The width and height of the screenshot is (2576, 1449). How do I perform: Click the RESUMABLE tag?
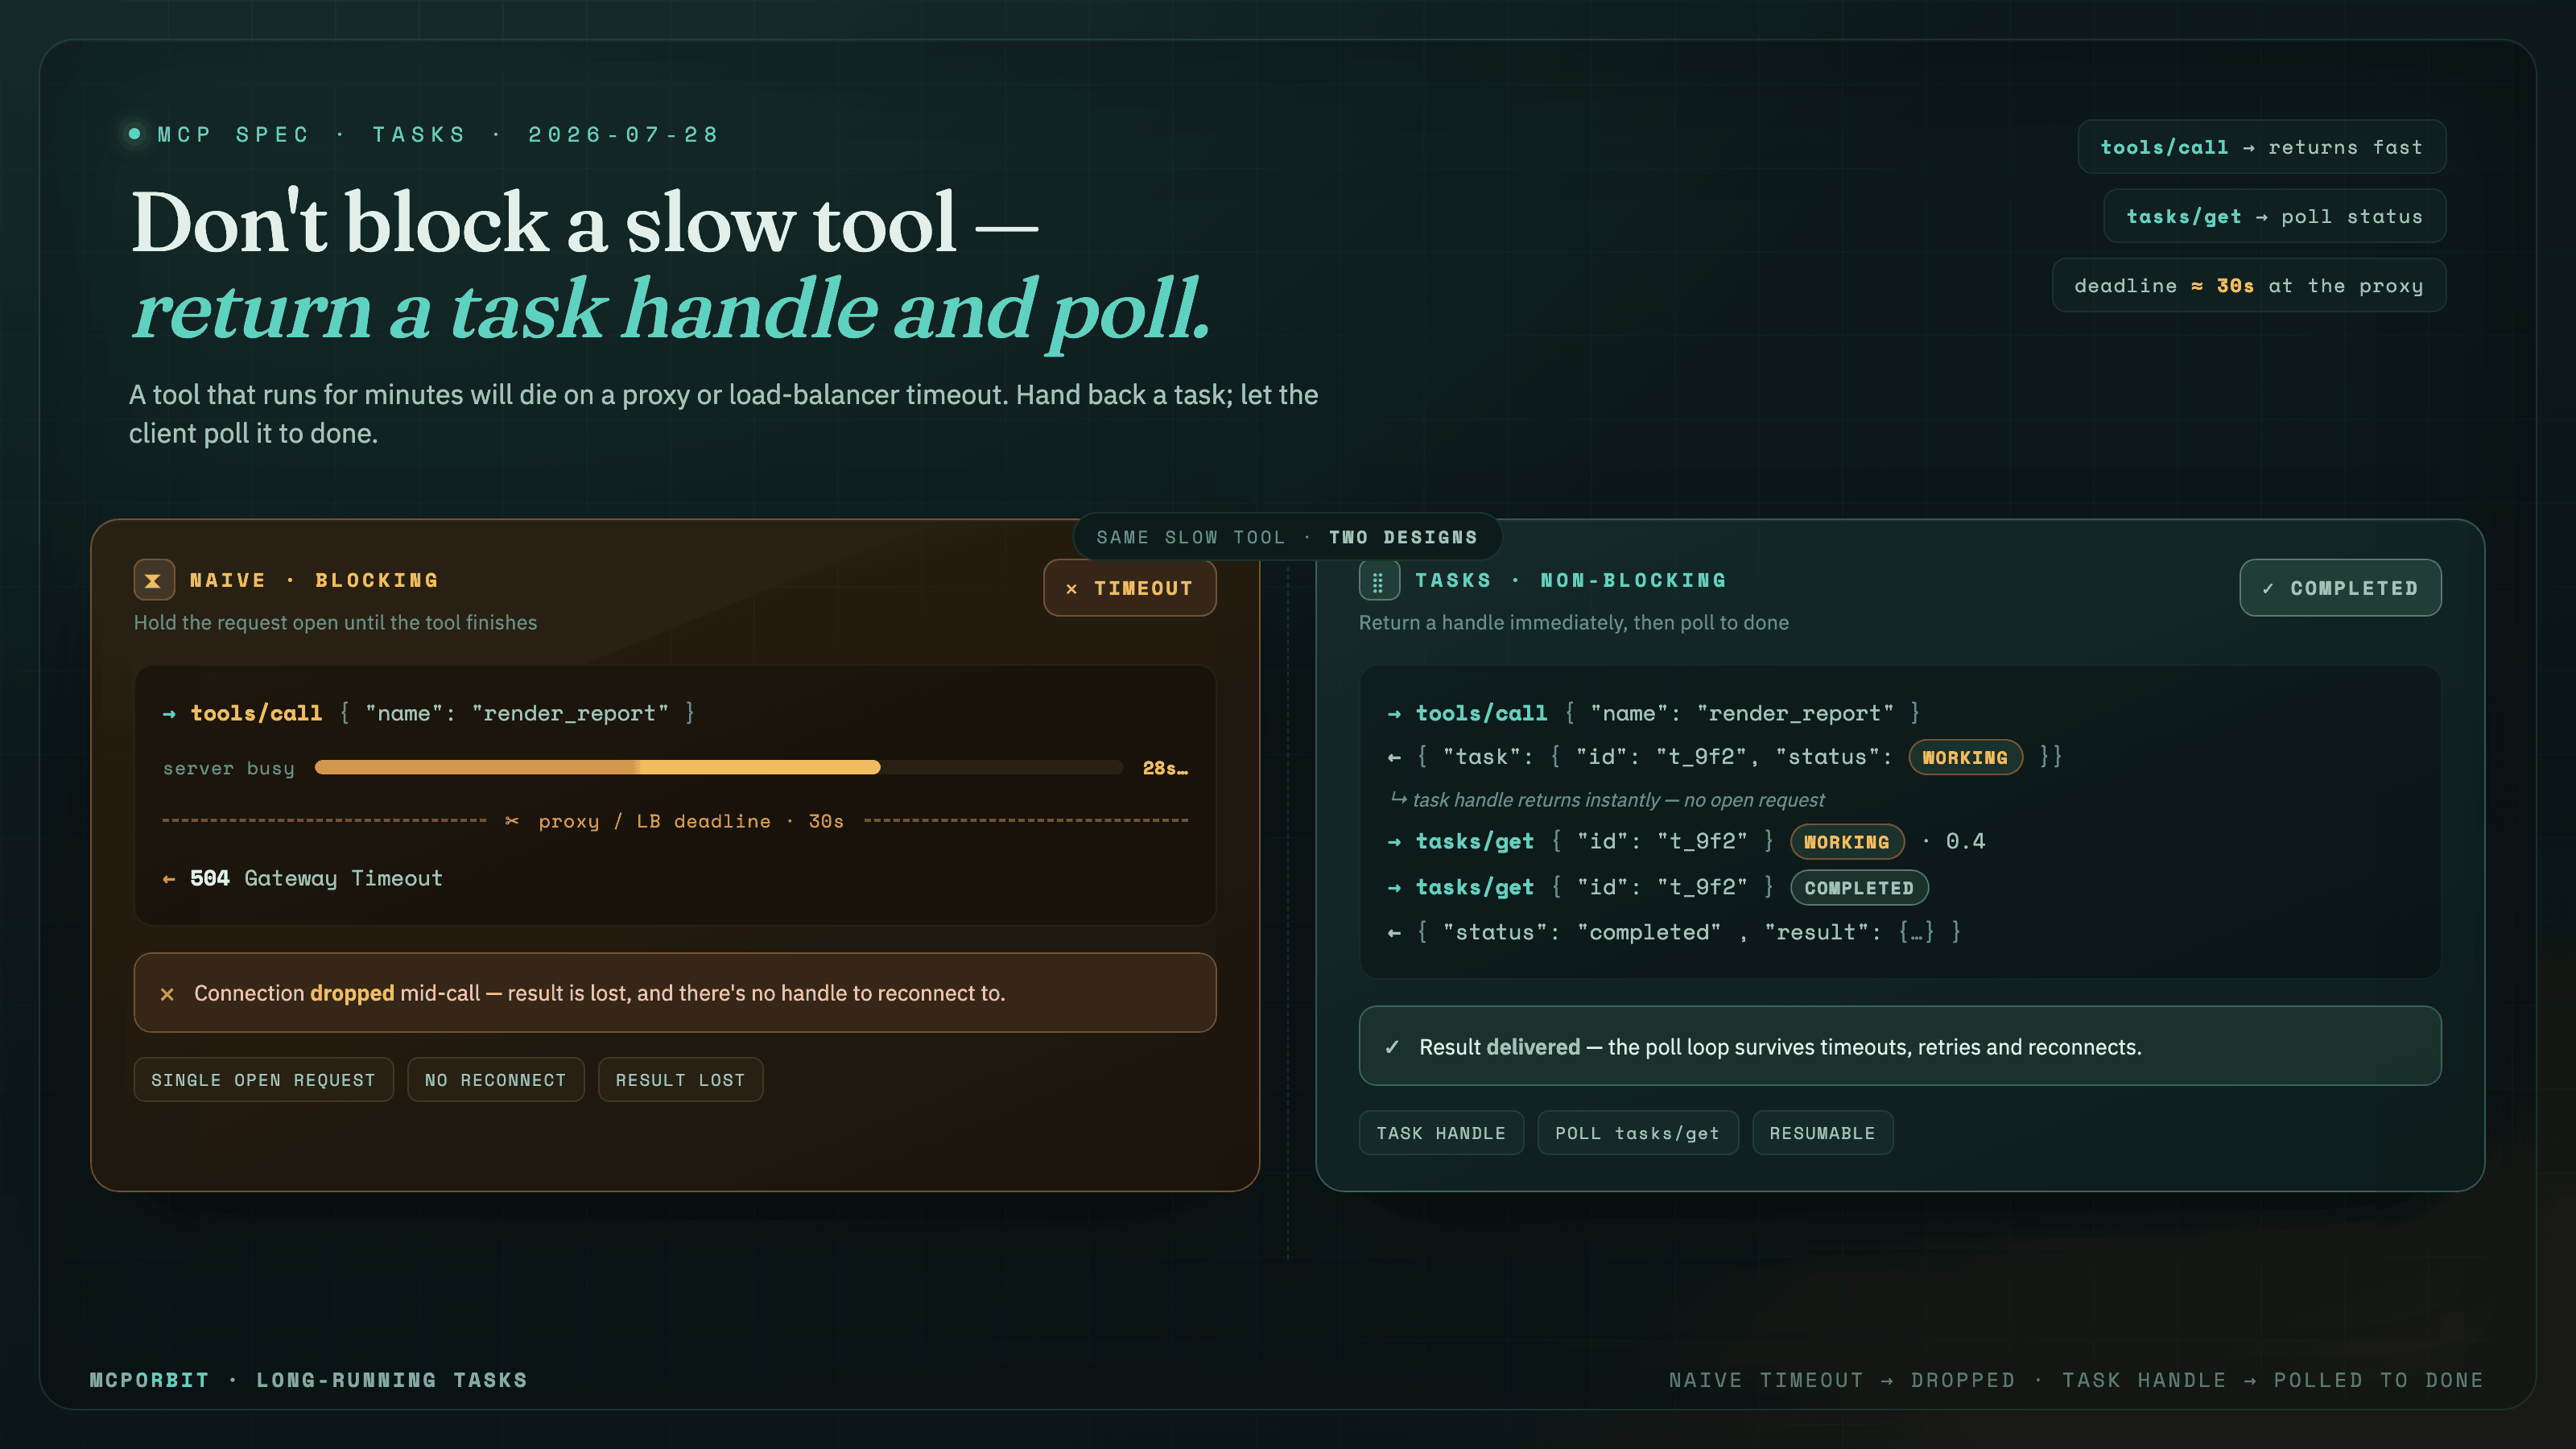pyautogui.click(x=1822, y=1132)
